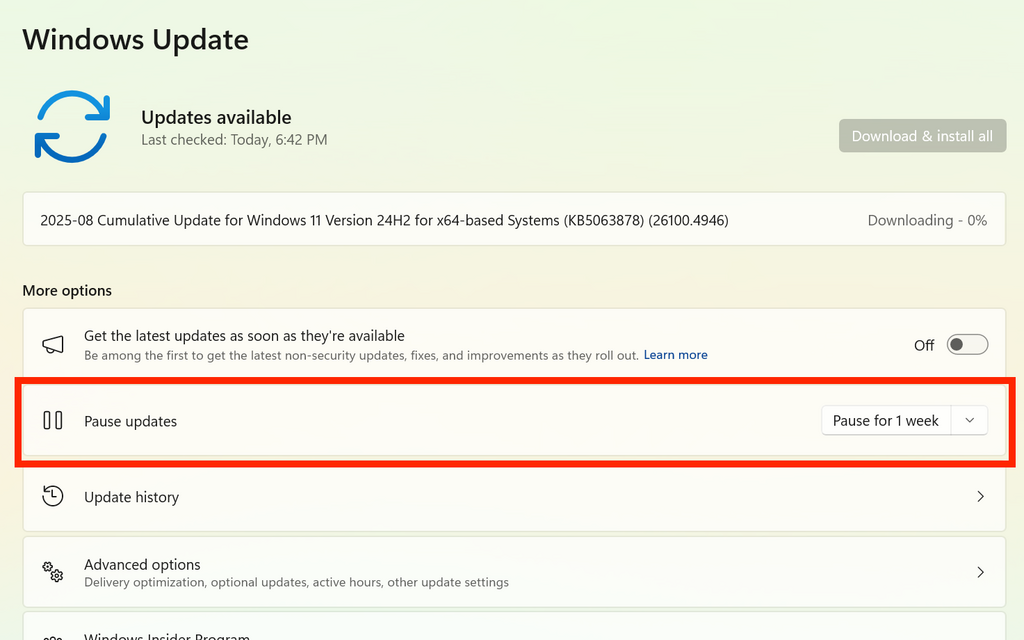The height and width of the screenshot is (640, 1024).
Task: Click the megaphone icon for latest updates
Action: point(53,345)
